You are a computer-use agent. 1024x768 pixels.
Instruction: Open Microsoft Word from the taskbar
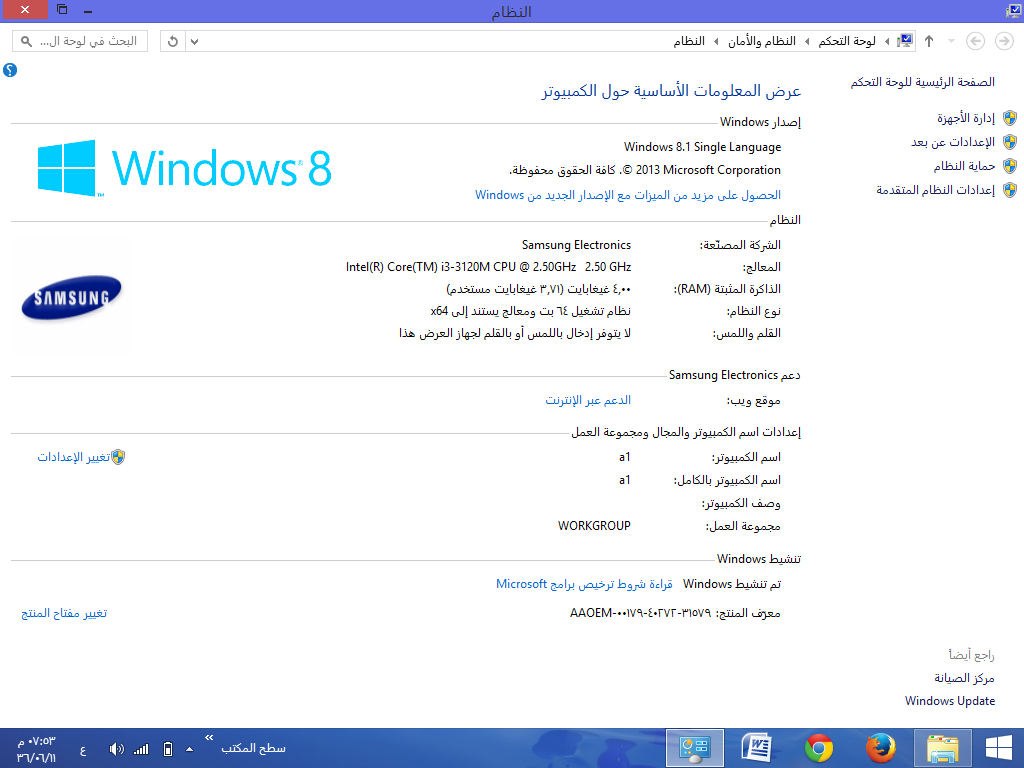click(757, 748)
